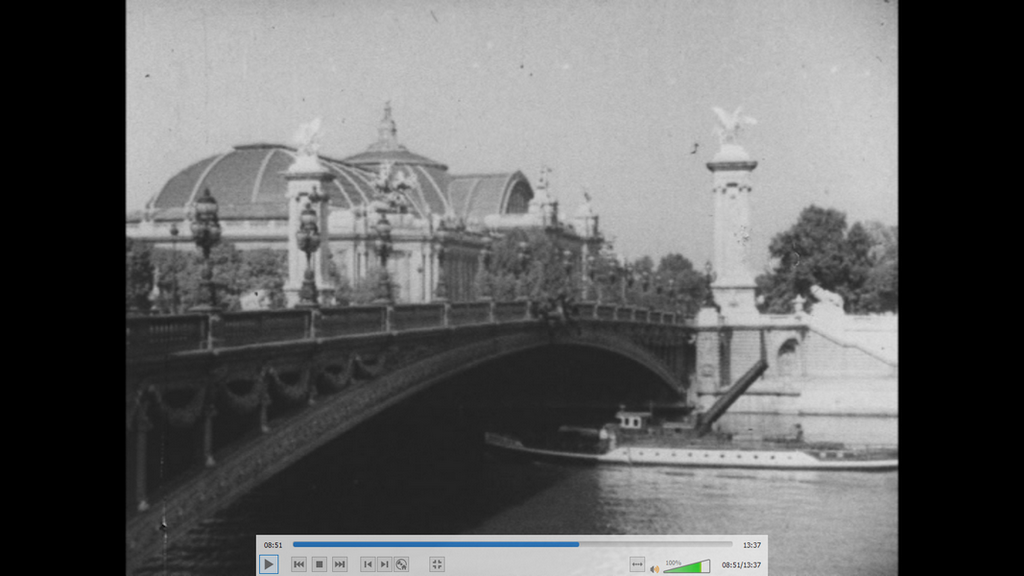Open the disc menu icon

pyautogui.click(x=402, y=564)
